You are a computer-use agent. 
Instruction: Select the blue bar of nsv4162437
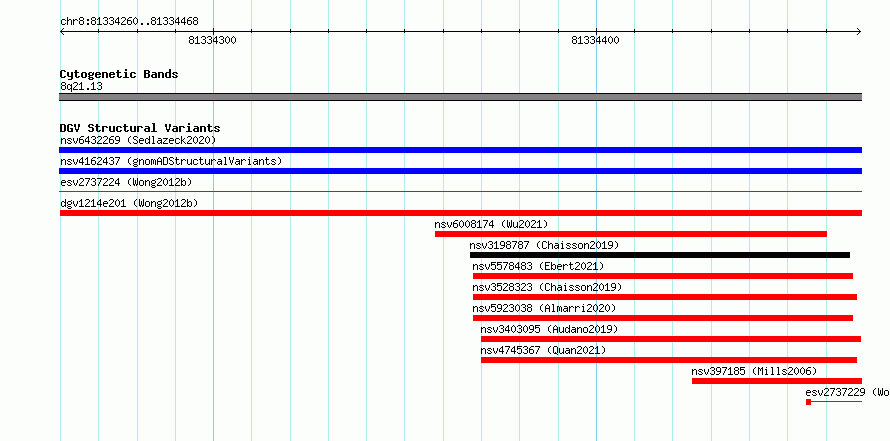click(x=460, y=171)
